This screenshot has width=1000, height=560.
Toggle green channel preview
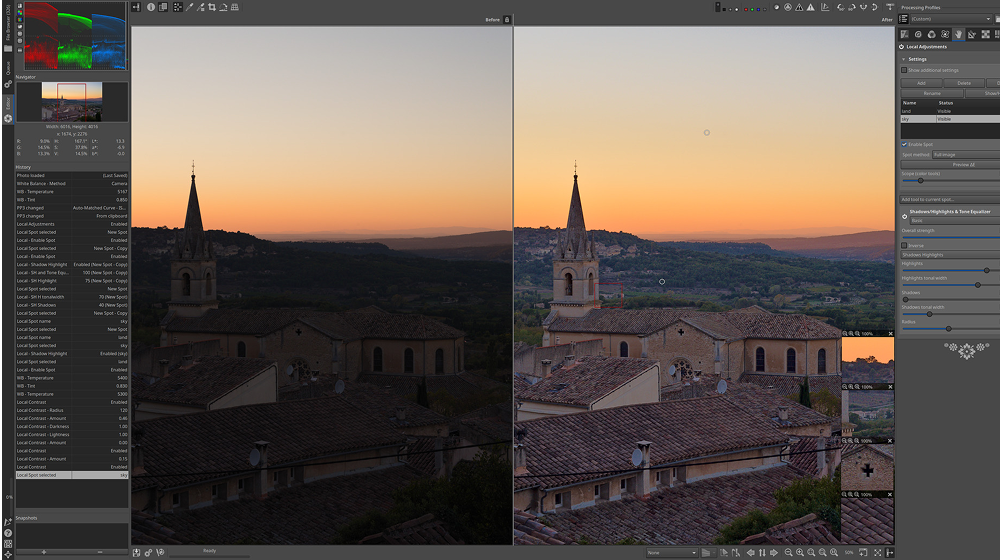pos(751,10)
